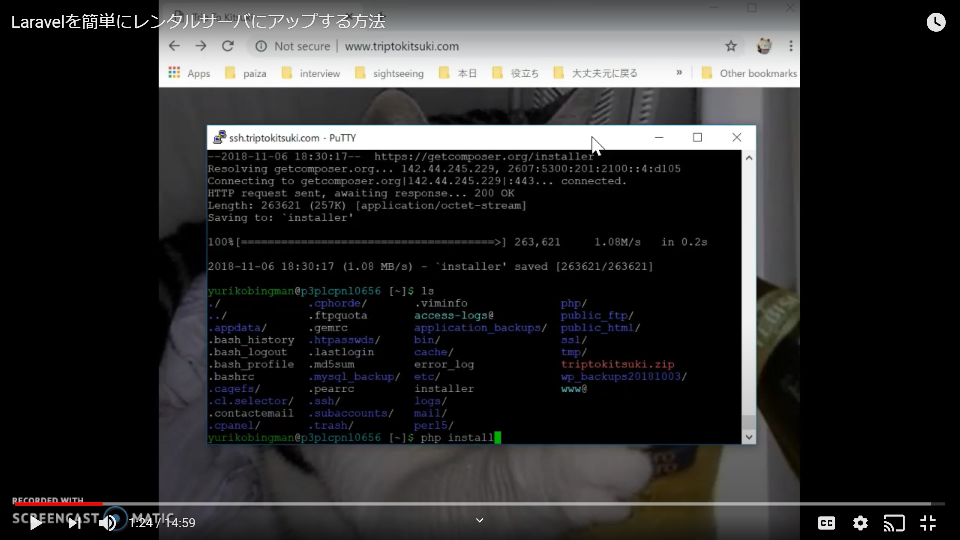The height and width of the screenshot is (540, 960).
Task: Open the browser profile avatar
Action: point(764,46)
